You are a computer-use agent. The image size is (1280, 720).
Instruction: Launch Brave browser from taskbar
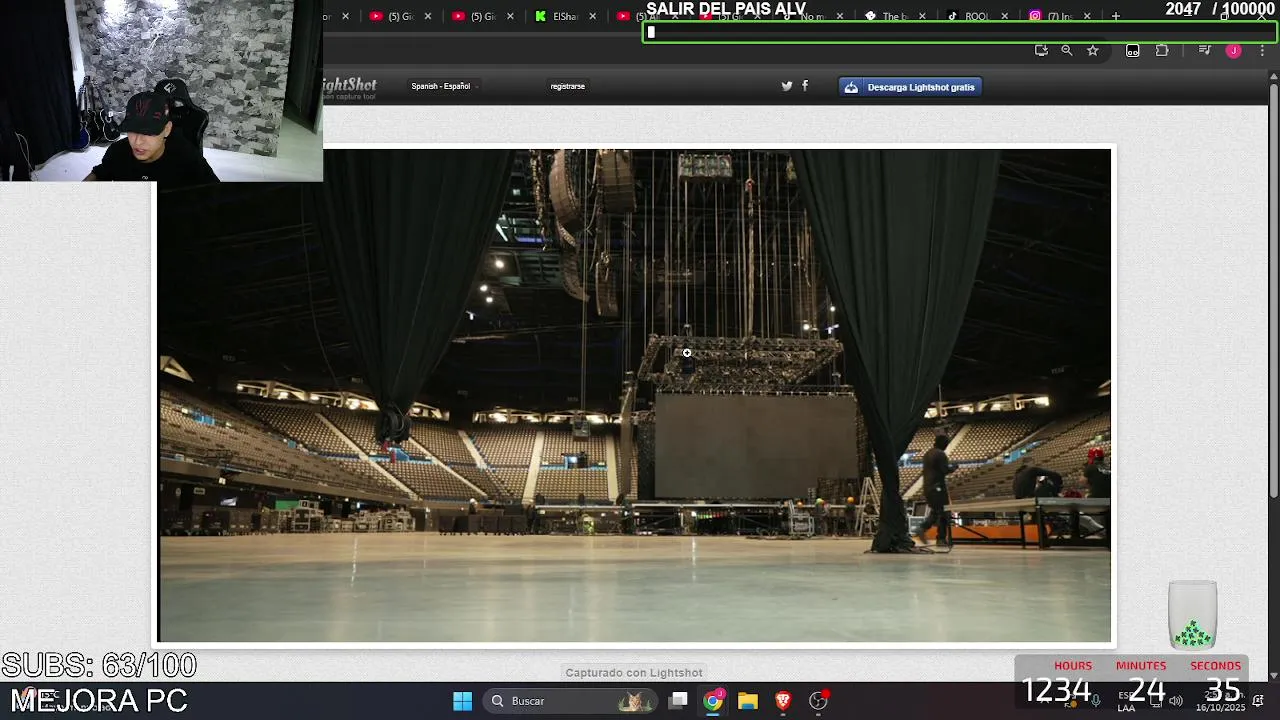[783, 701]
